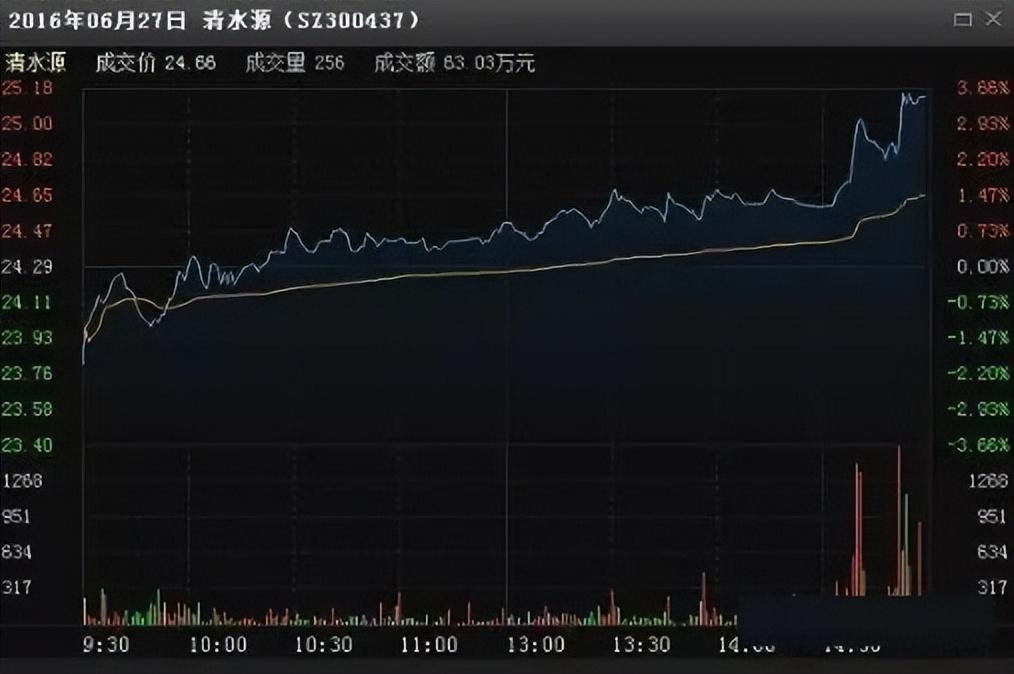Screen dimensions: 1014x674
Task: Click the 10:30 time axis label
Action: coord(324,644)
